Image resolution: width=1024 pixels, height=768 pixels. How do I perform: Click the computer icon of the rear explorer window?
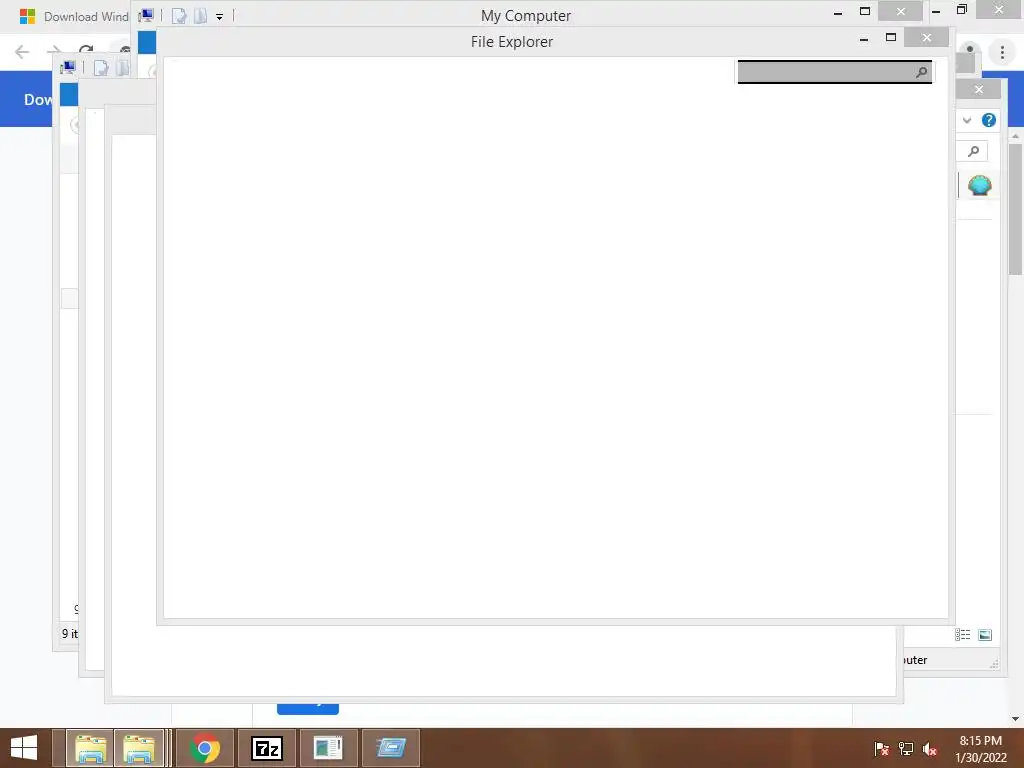(x=68, y=67)
